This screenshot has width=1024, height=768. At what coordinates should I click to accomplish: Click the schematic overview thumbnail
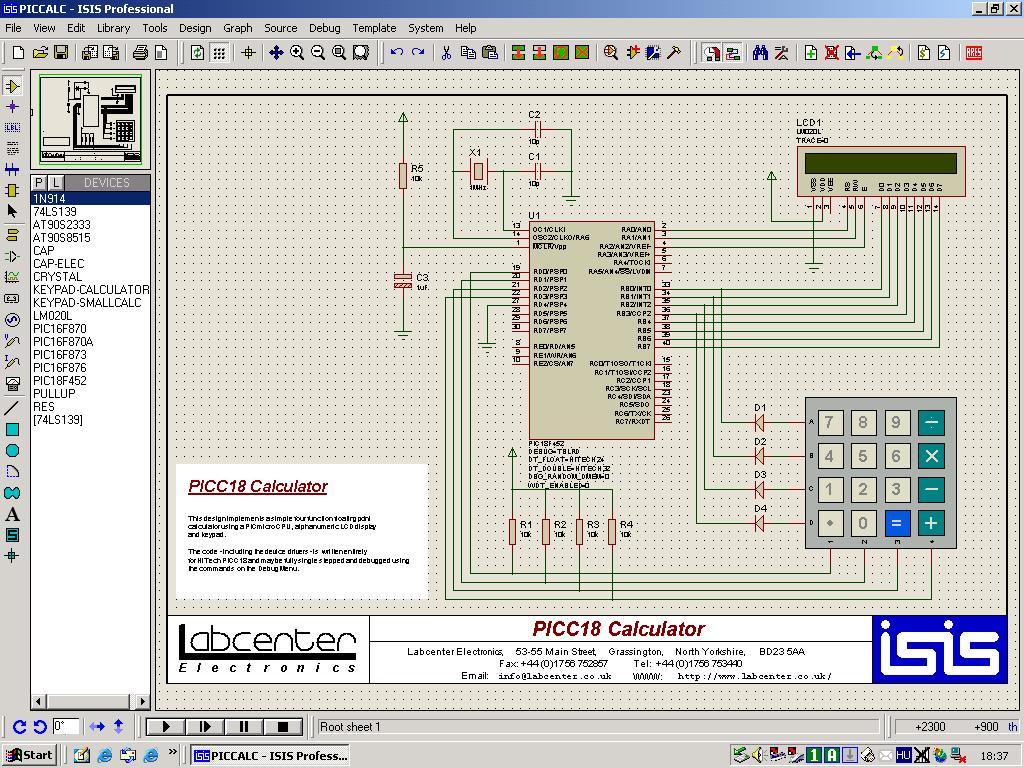(90, 120)
